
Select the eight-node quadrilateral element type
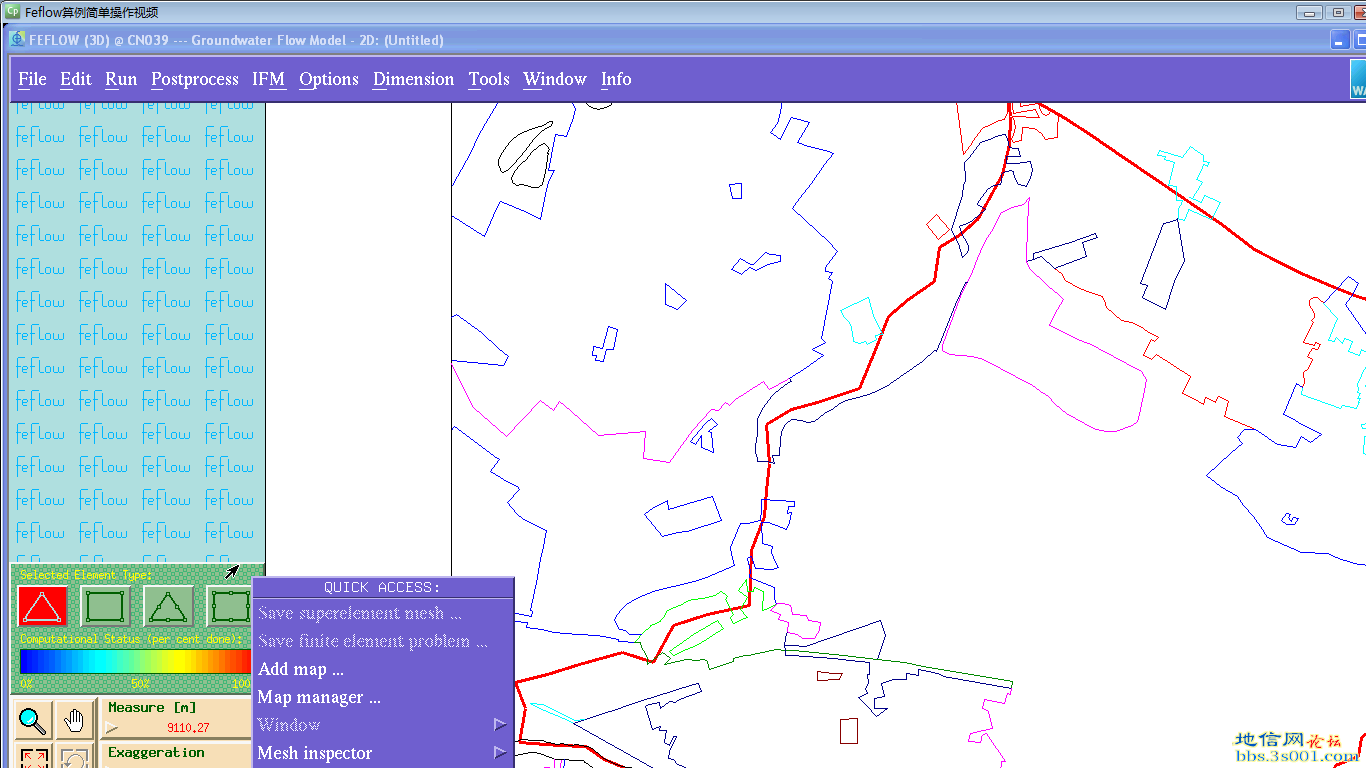coord(230,606)
